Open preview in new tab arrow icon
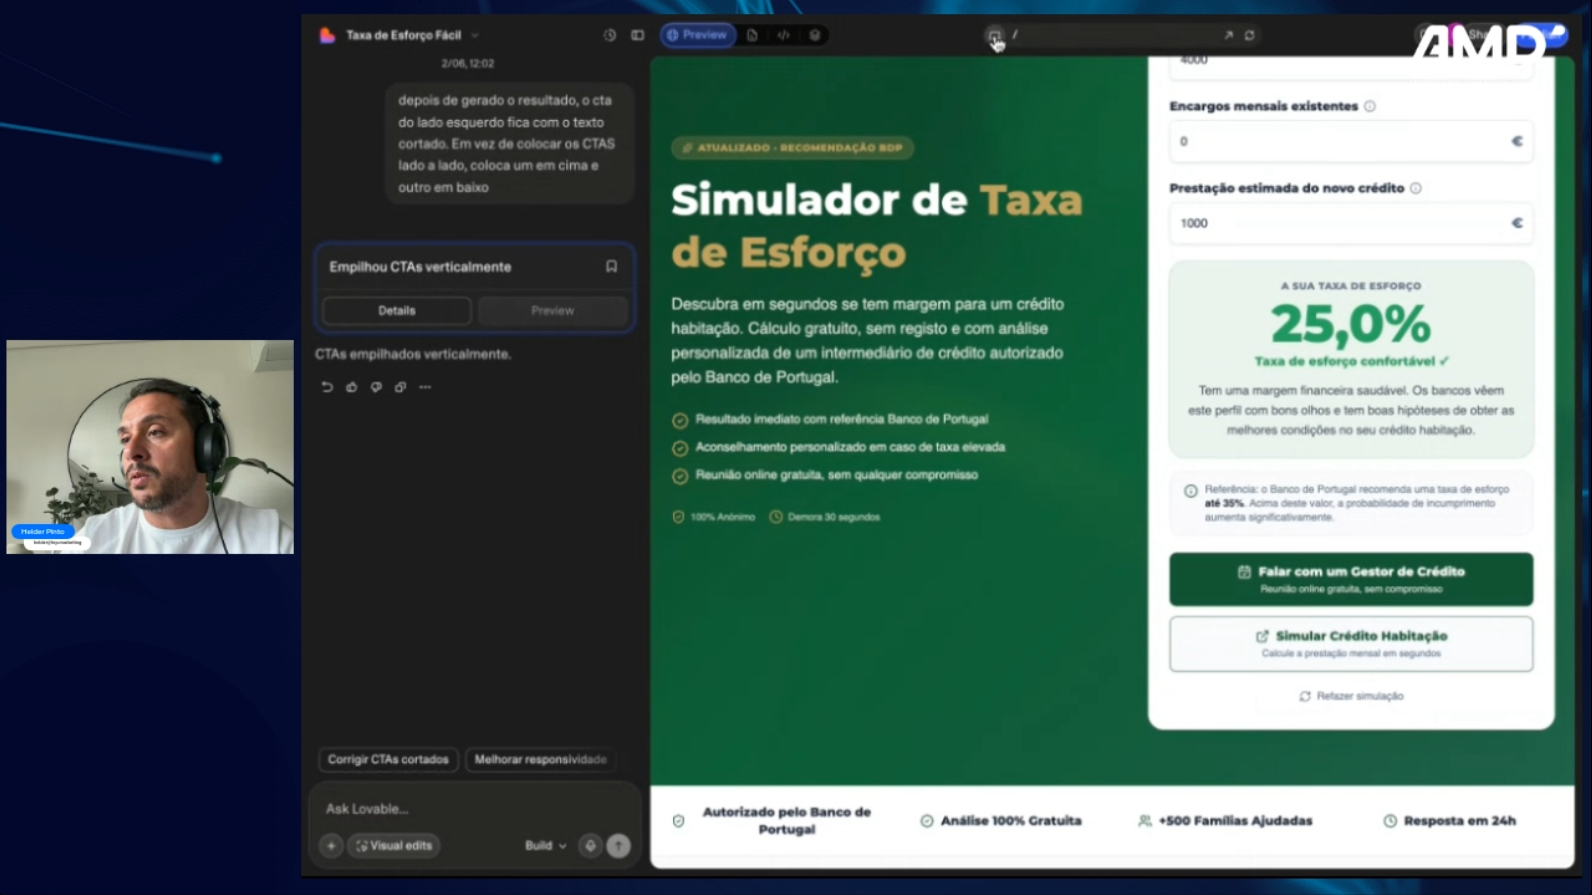 1228,35
